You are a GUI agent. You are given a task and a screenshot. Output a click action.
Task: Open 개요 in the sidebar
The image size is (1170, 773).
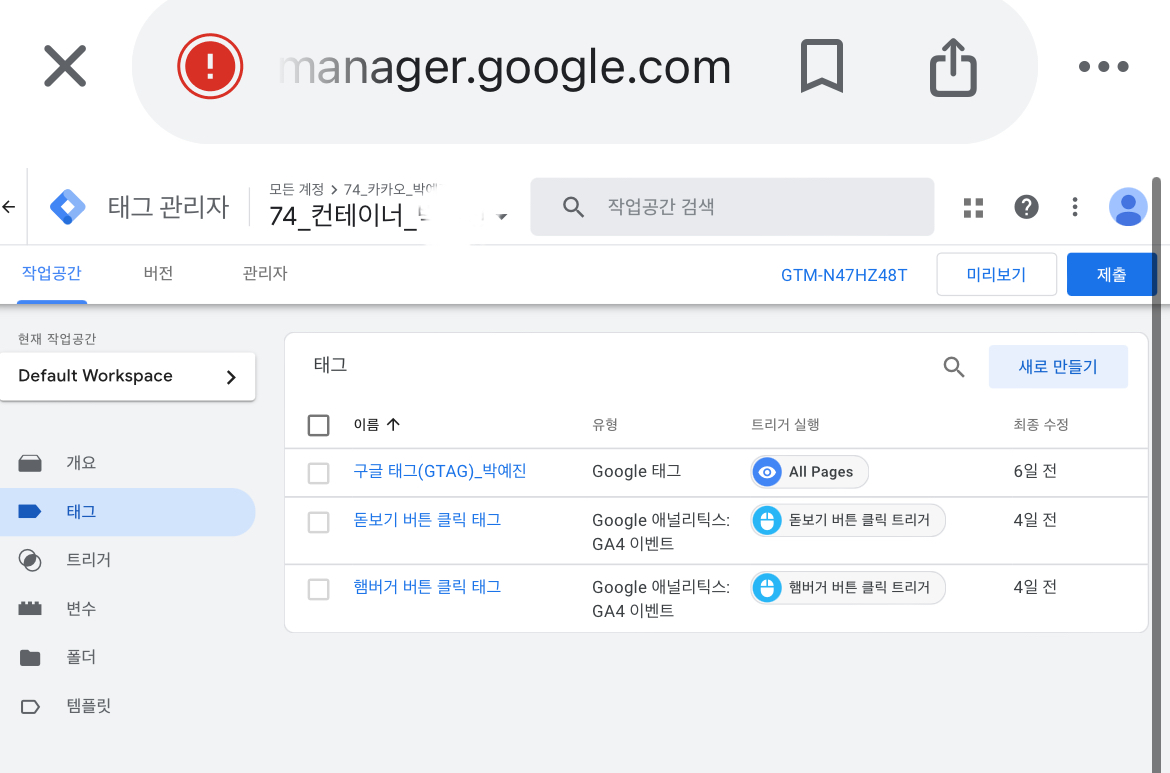tap(128, 463)
